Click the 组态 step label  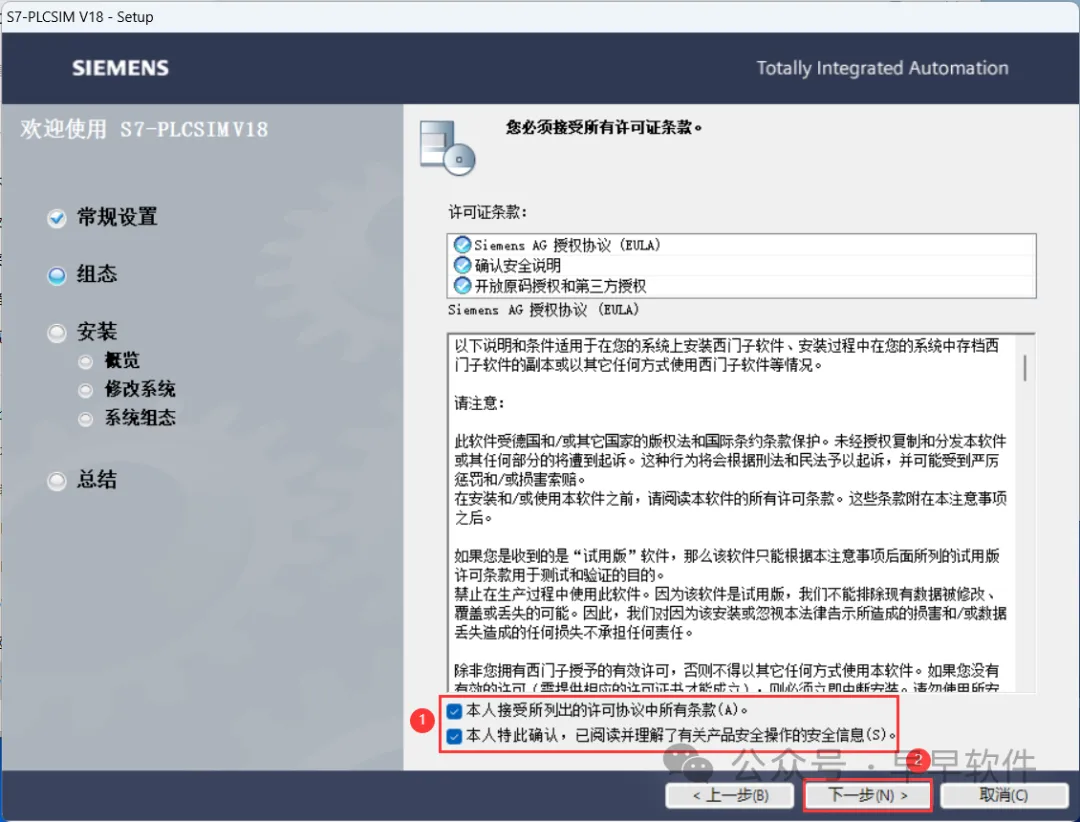[97, 274]
